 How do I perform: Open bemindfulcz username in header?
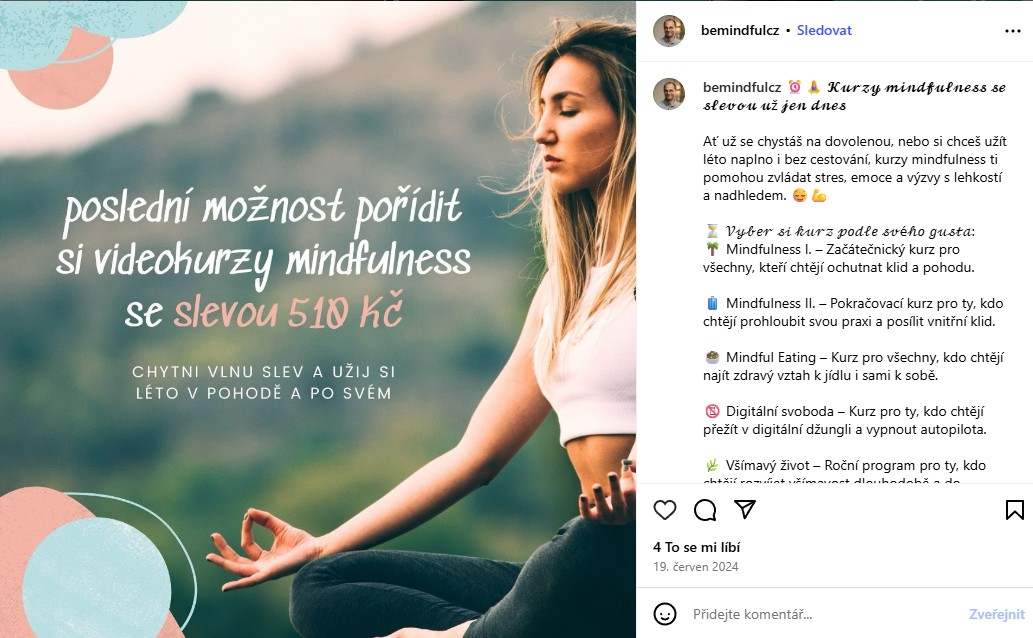point(740,30)
